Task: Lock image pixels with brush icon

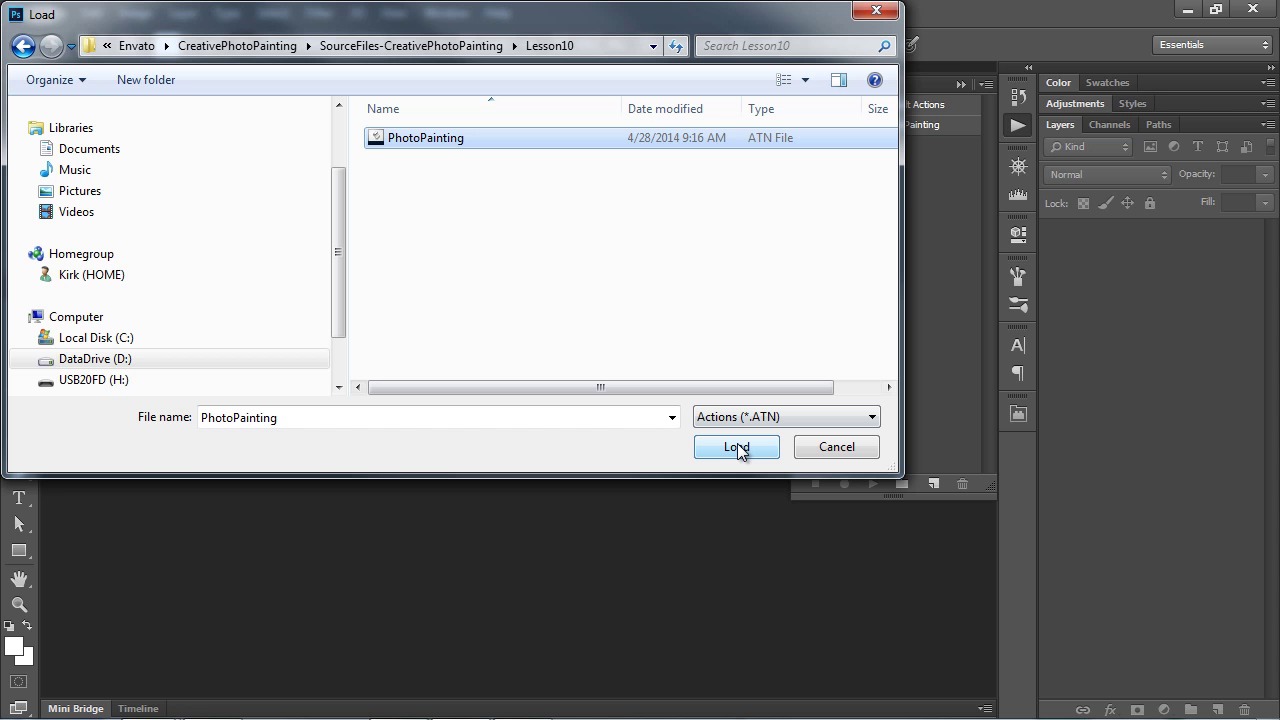Action: tap(1105, 203)
